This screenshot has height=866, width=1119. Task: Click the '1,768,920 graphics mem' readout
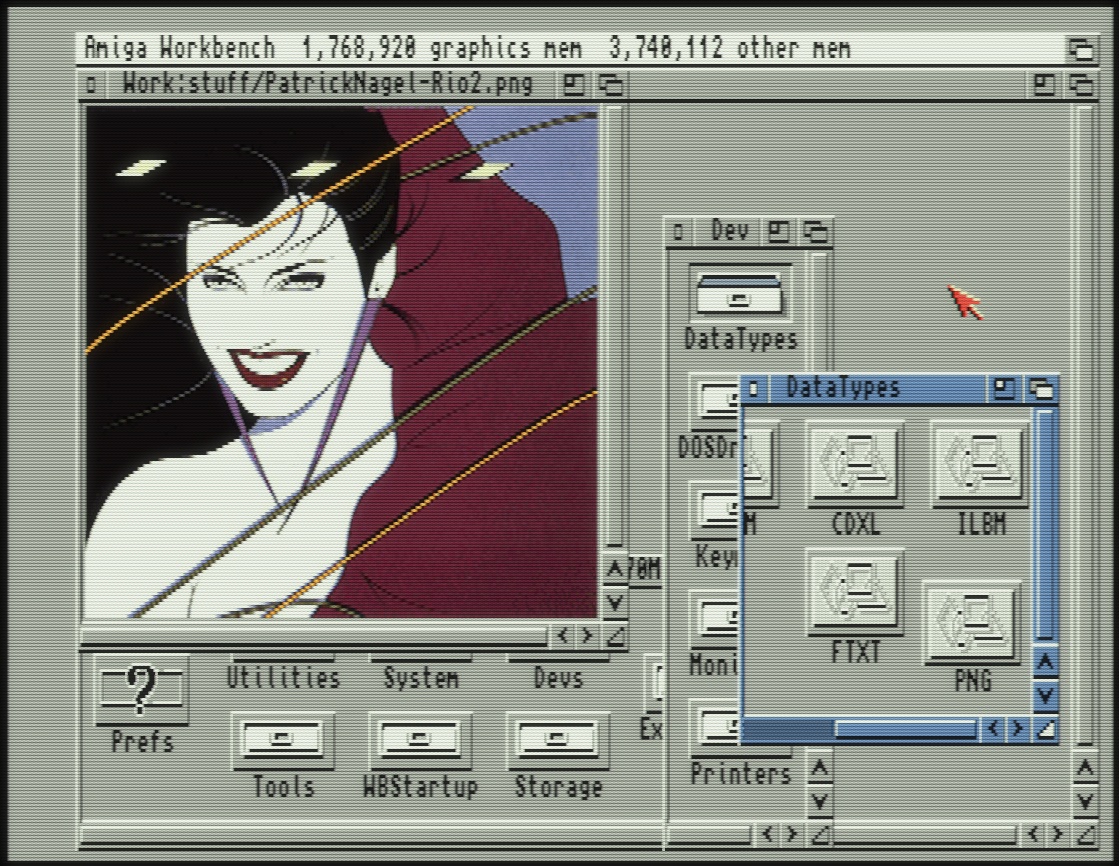pos(442,49)
